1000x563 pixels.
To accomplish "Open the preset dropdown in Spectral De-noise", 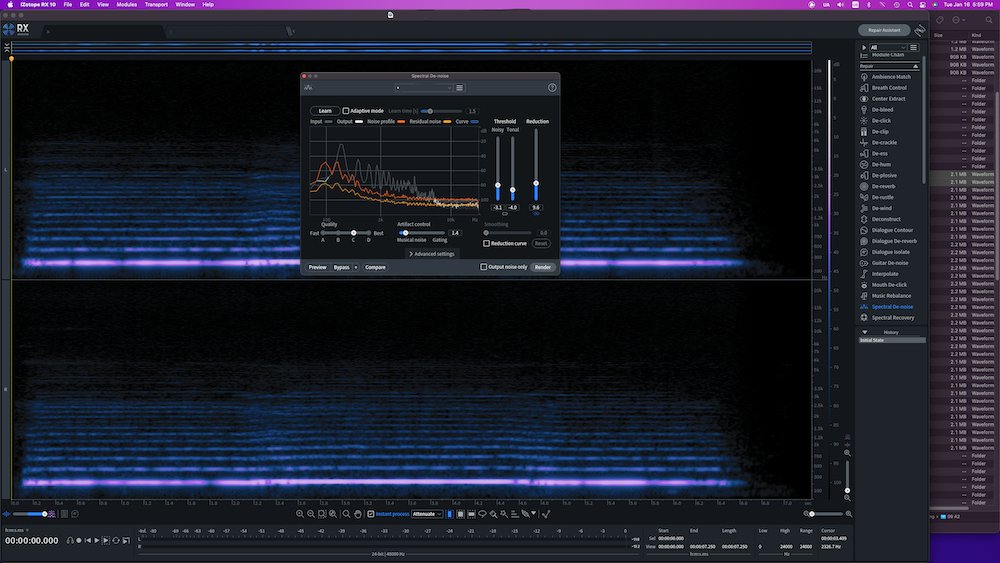I will point(423,87).
